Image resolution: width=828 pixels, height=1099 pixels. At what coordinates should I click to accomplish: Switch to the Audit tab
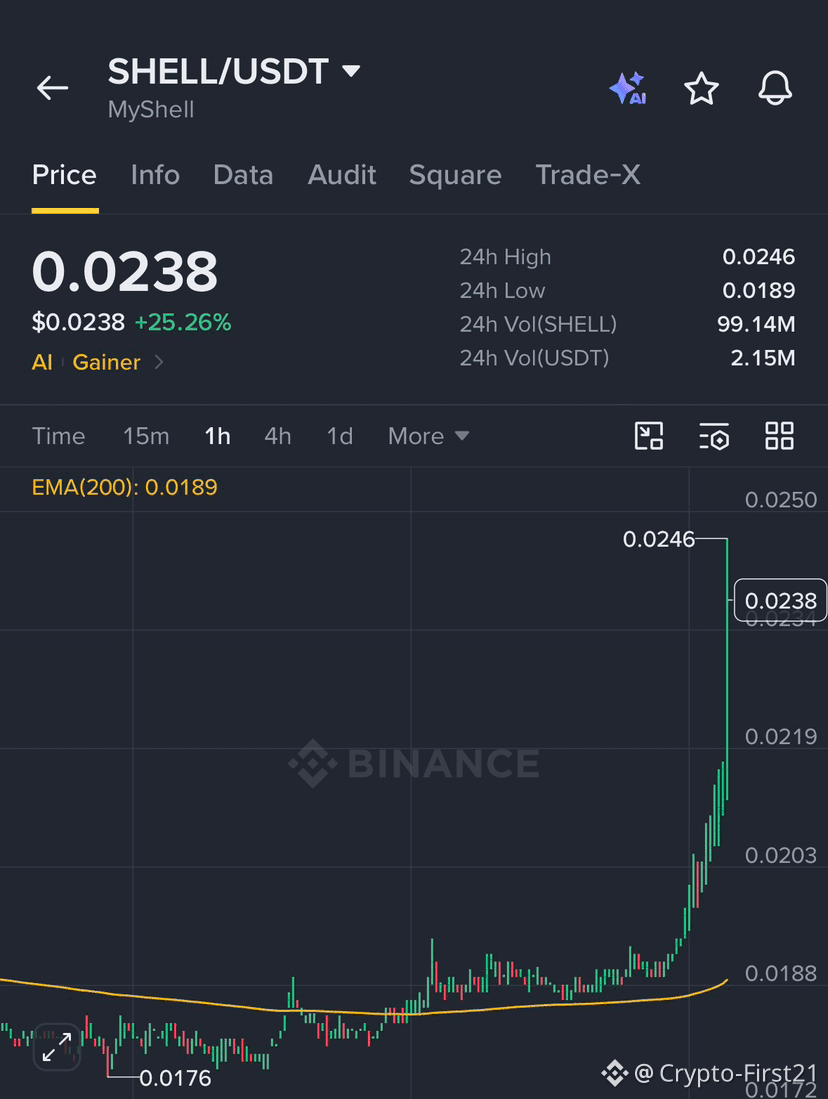[x=341, y=175]
